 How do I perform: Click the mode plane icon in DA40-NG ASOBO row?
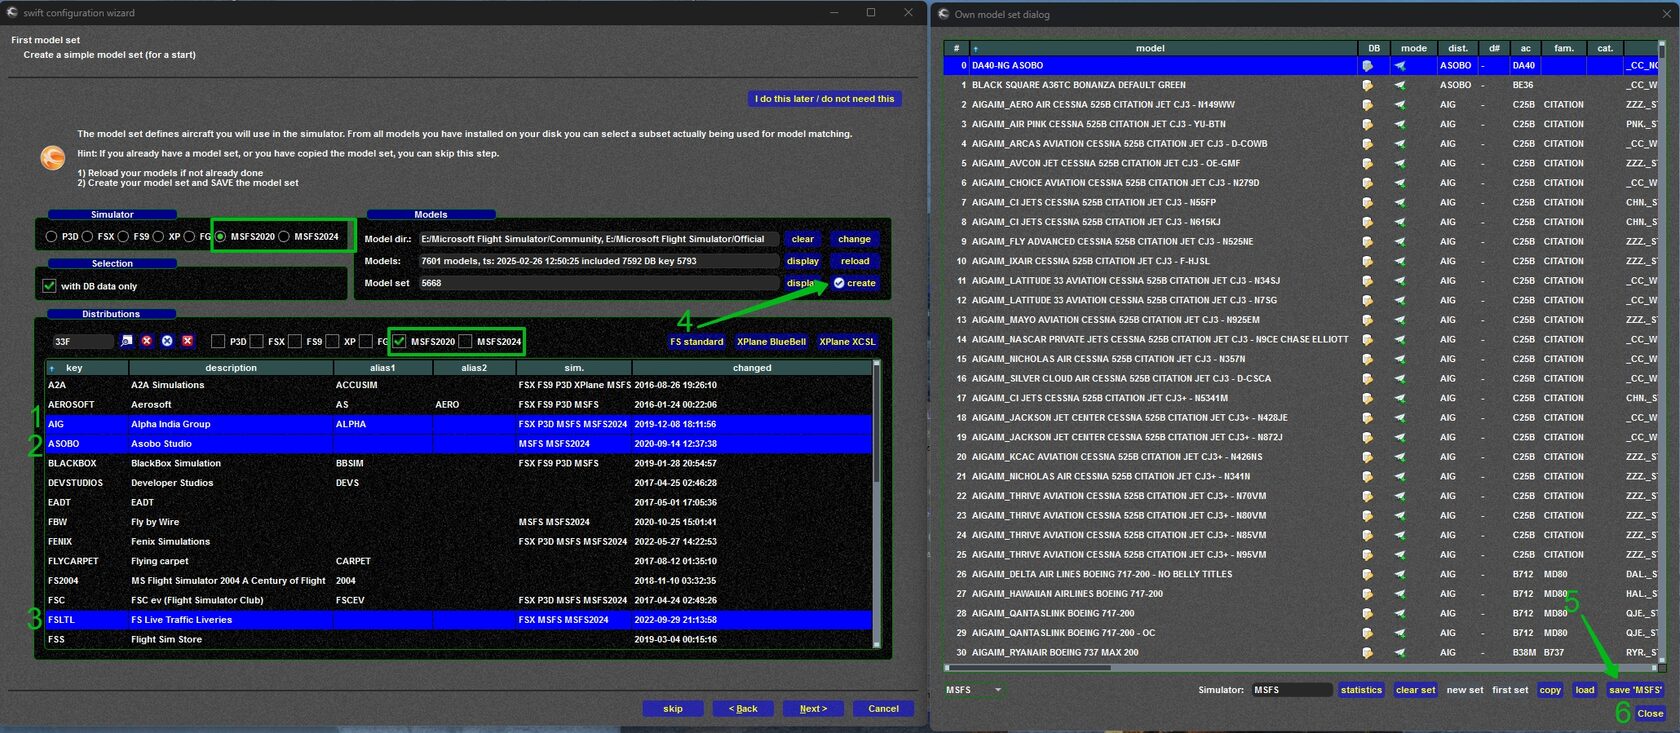[1400, 66]
